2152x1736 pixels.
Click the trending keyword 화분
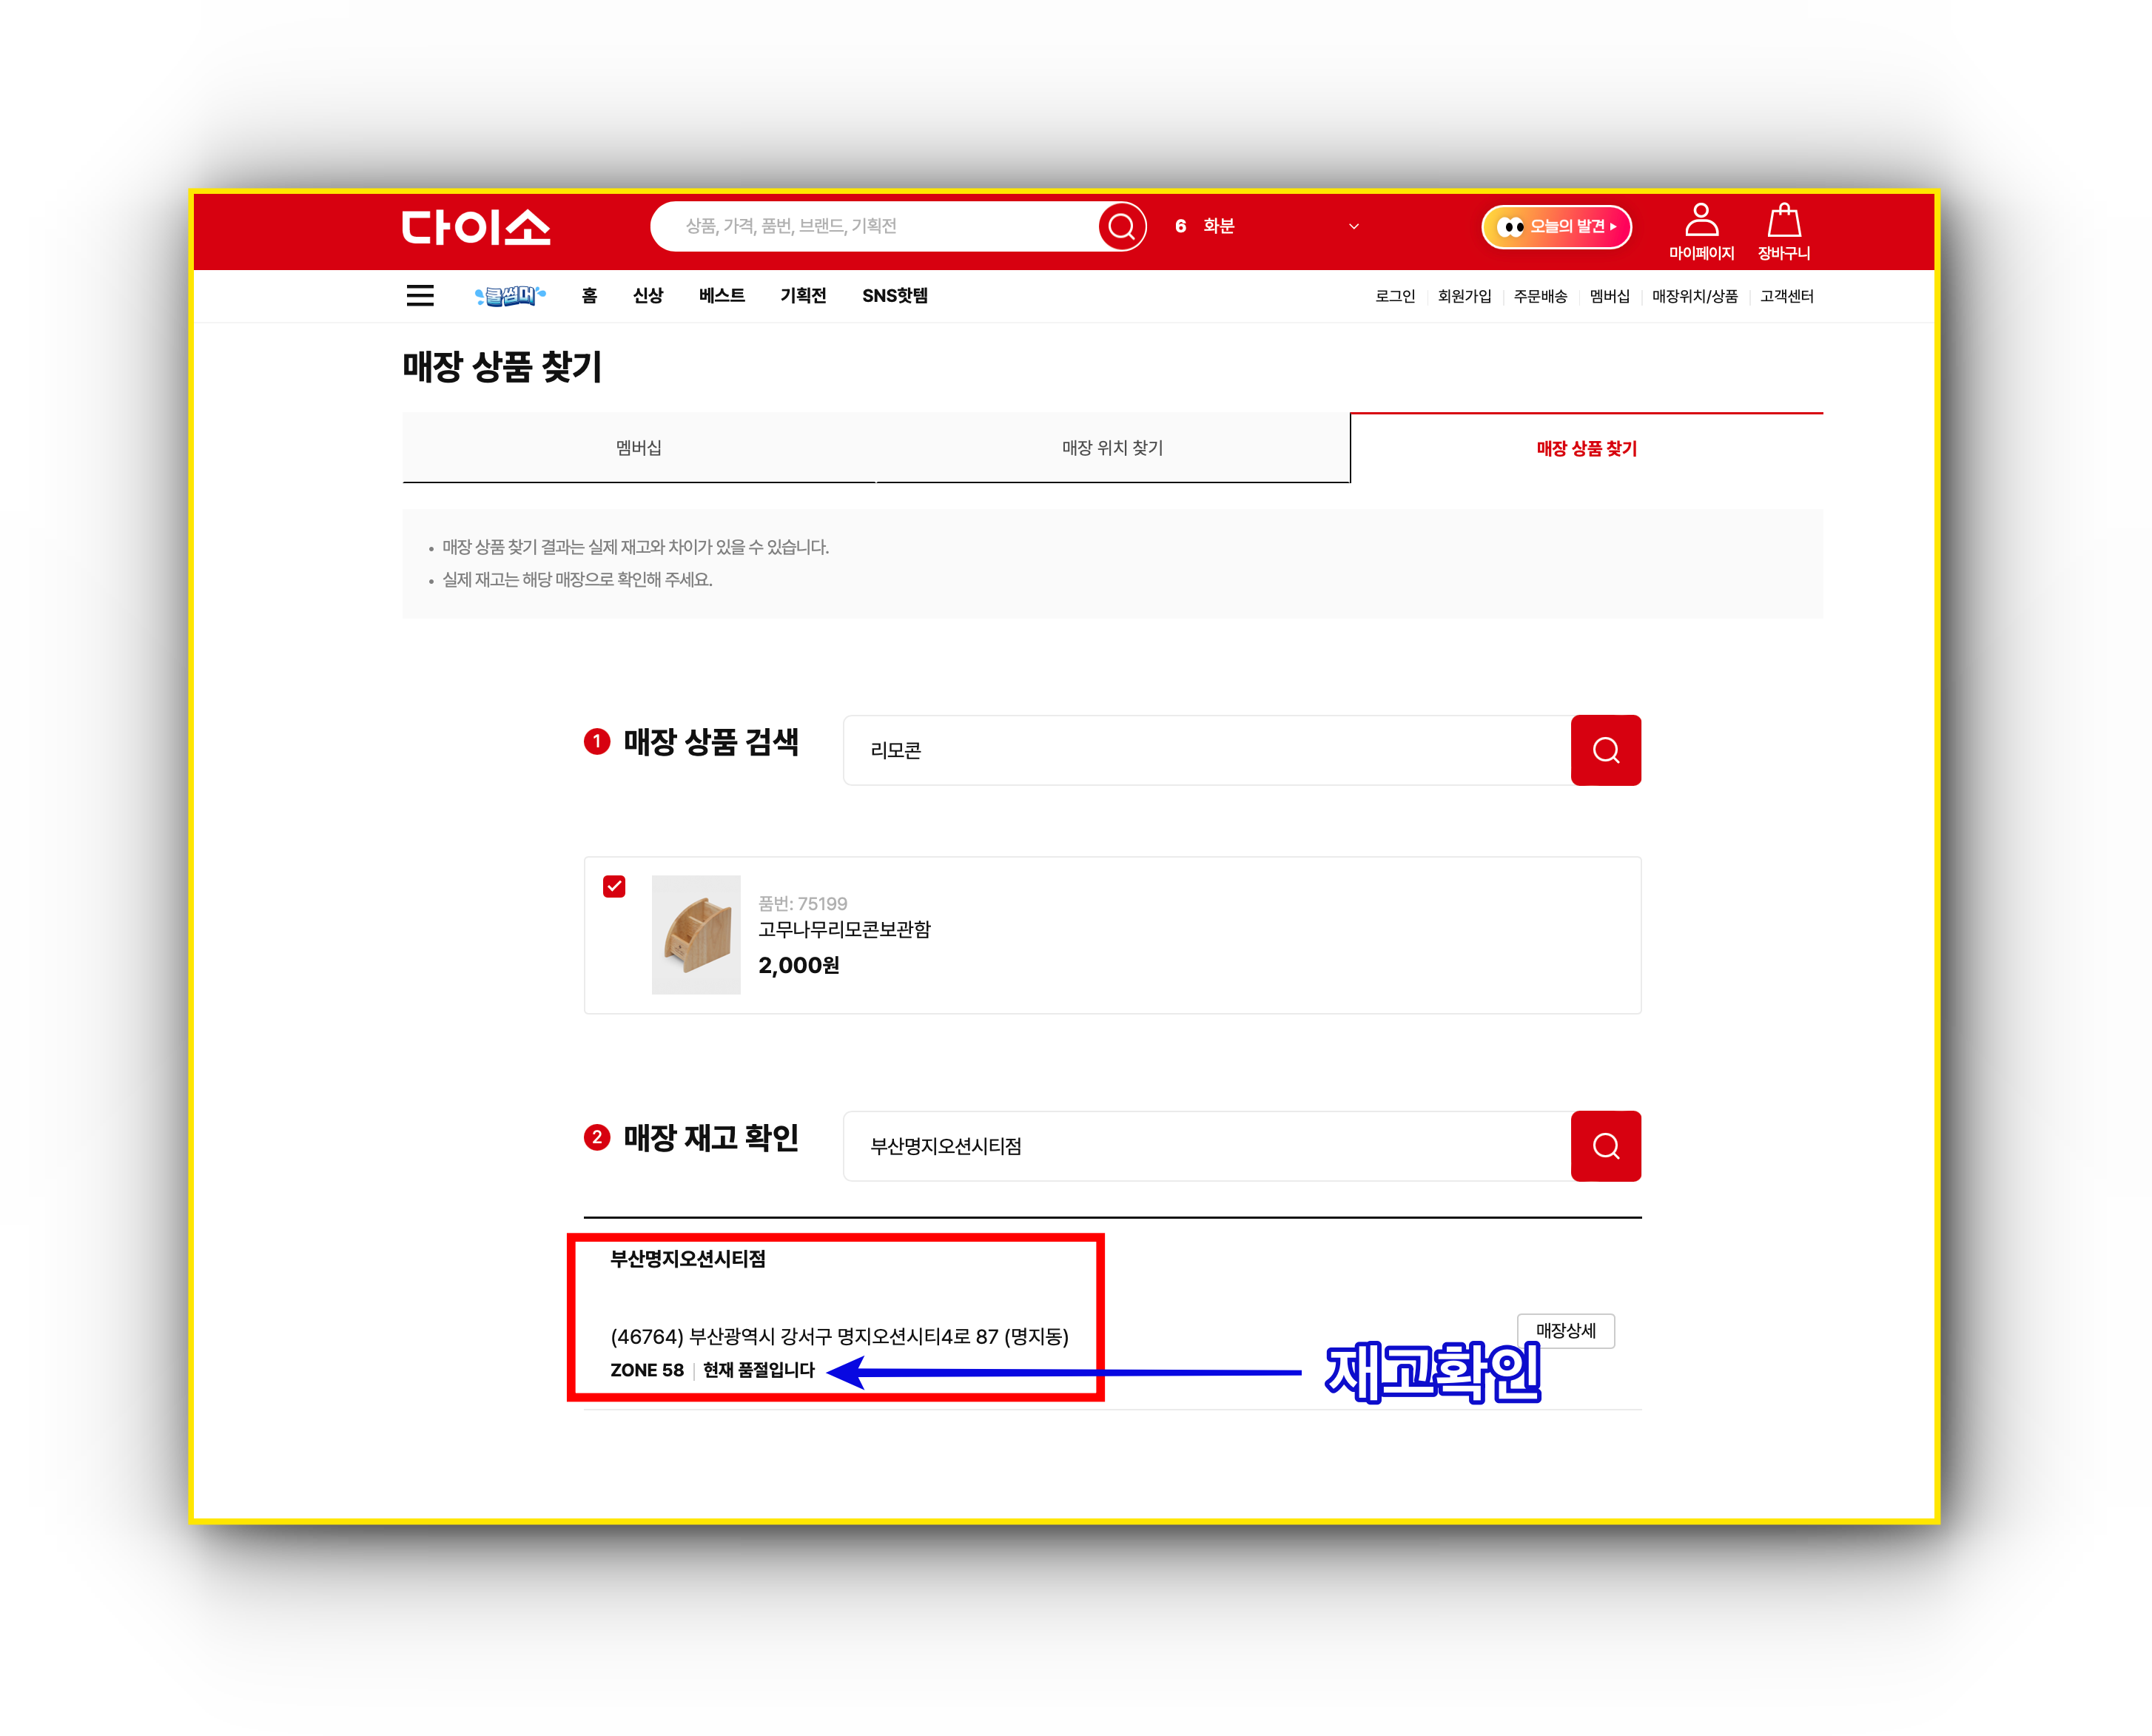[1219, 227]
